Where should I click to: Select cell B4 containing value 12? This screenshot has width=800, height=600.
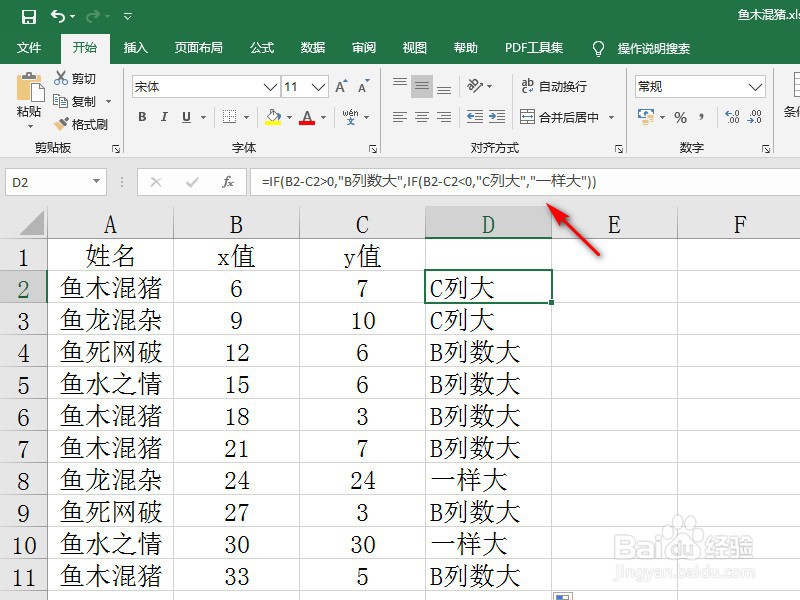[235, 352]
